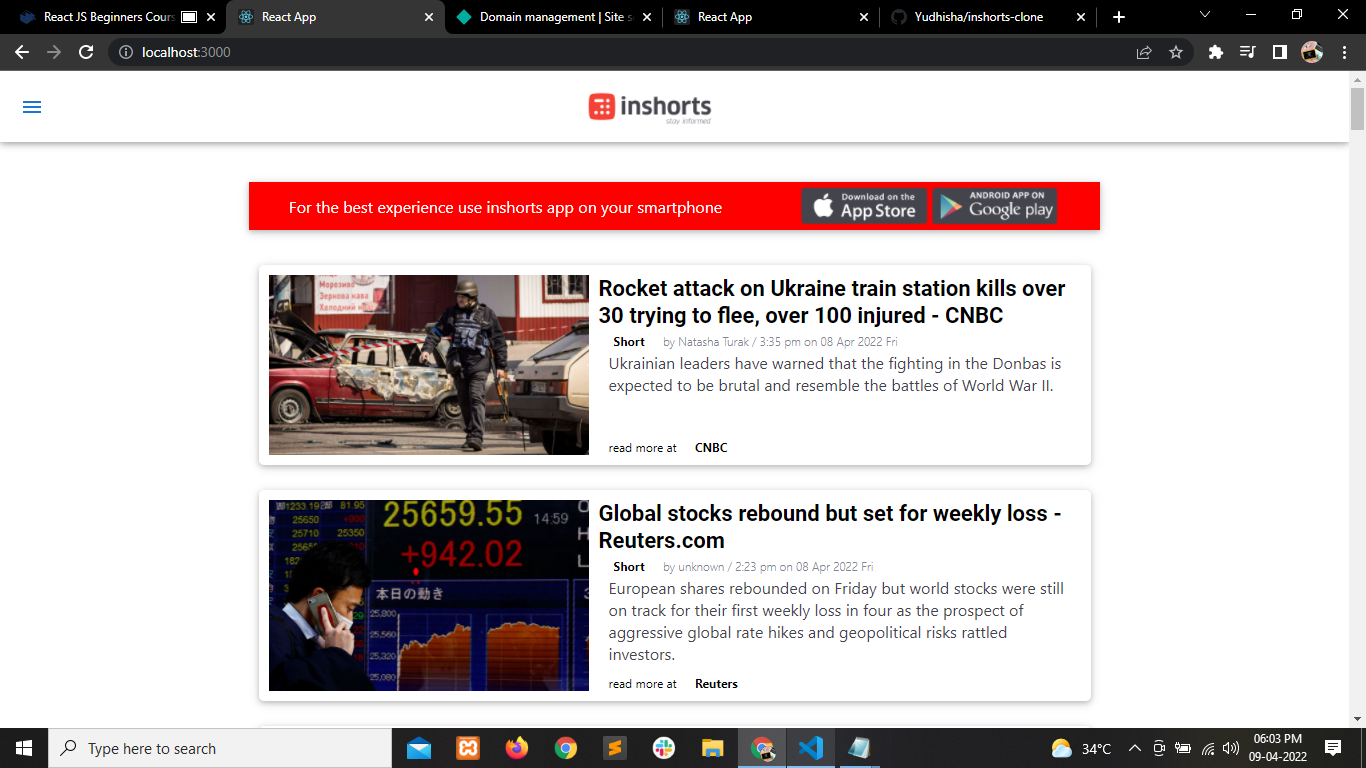
Task: Open the Reuters read more link
Action: pyautogui.click(x=717, y=683)
